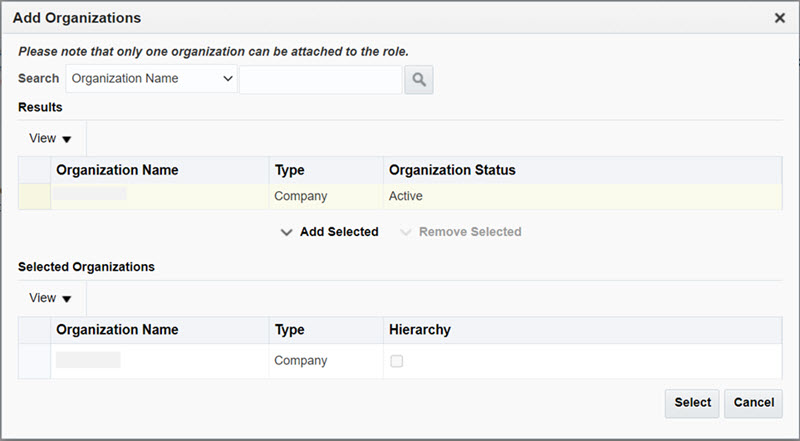Click the row selector of the Active result row

pos(34,196)
